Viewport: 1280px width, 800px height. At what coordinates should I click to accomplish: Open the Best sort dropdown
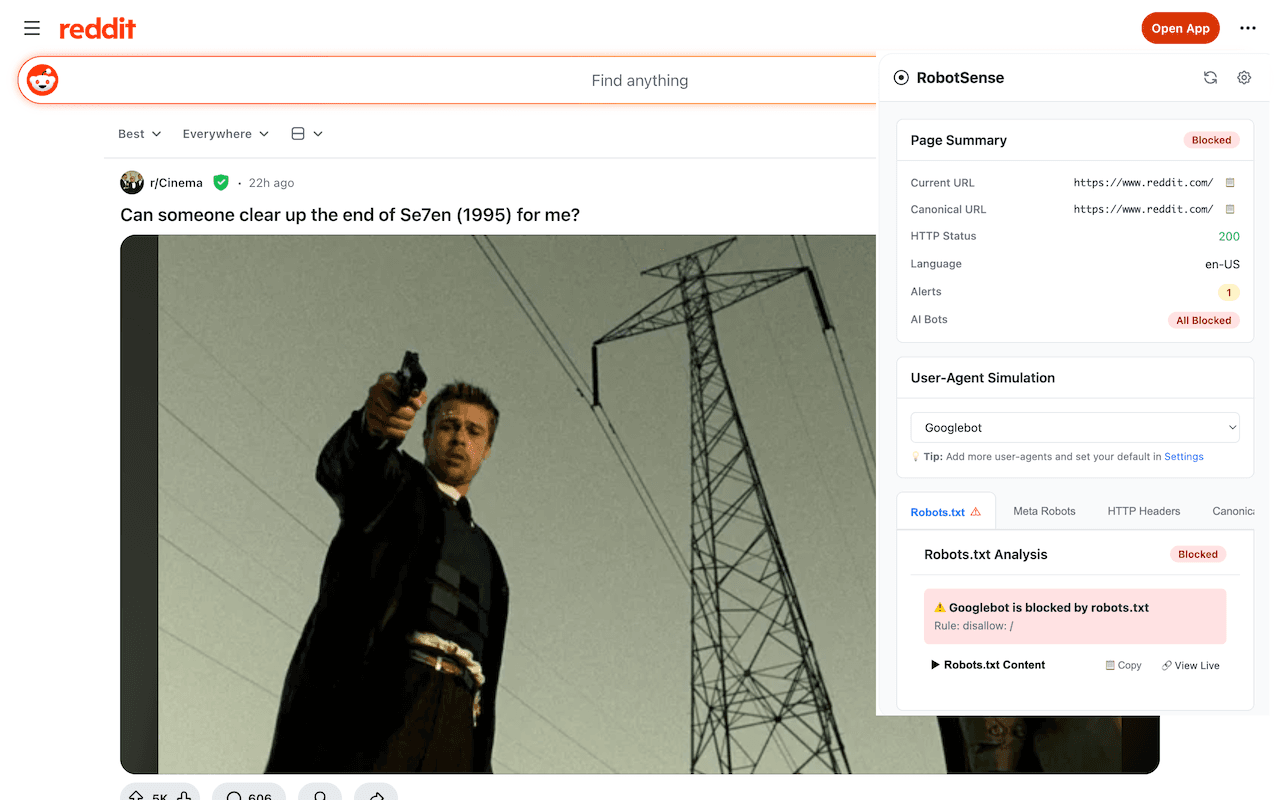coord(139,133)
